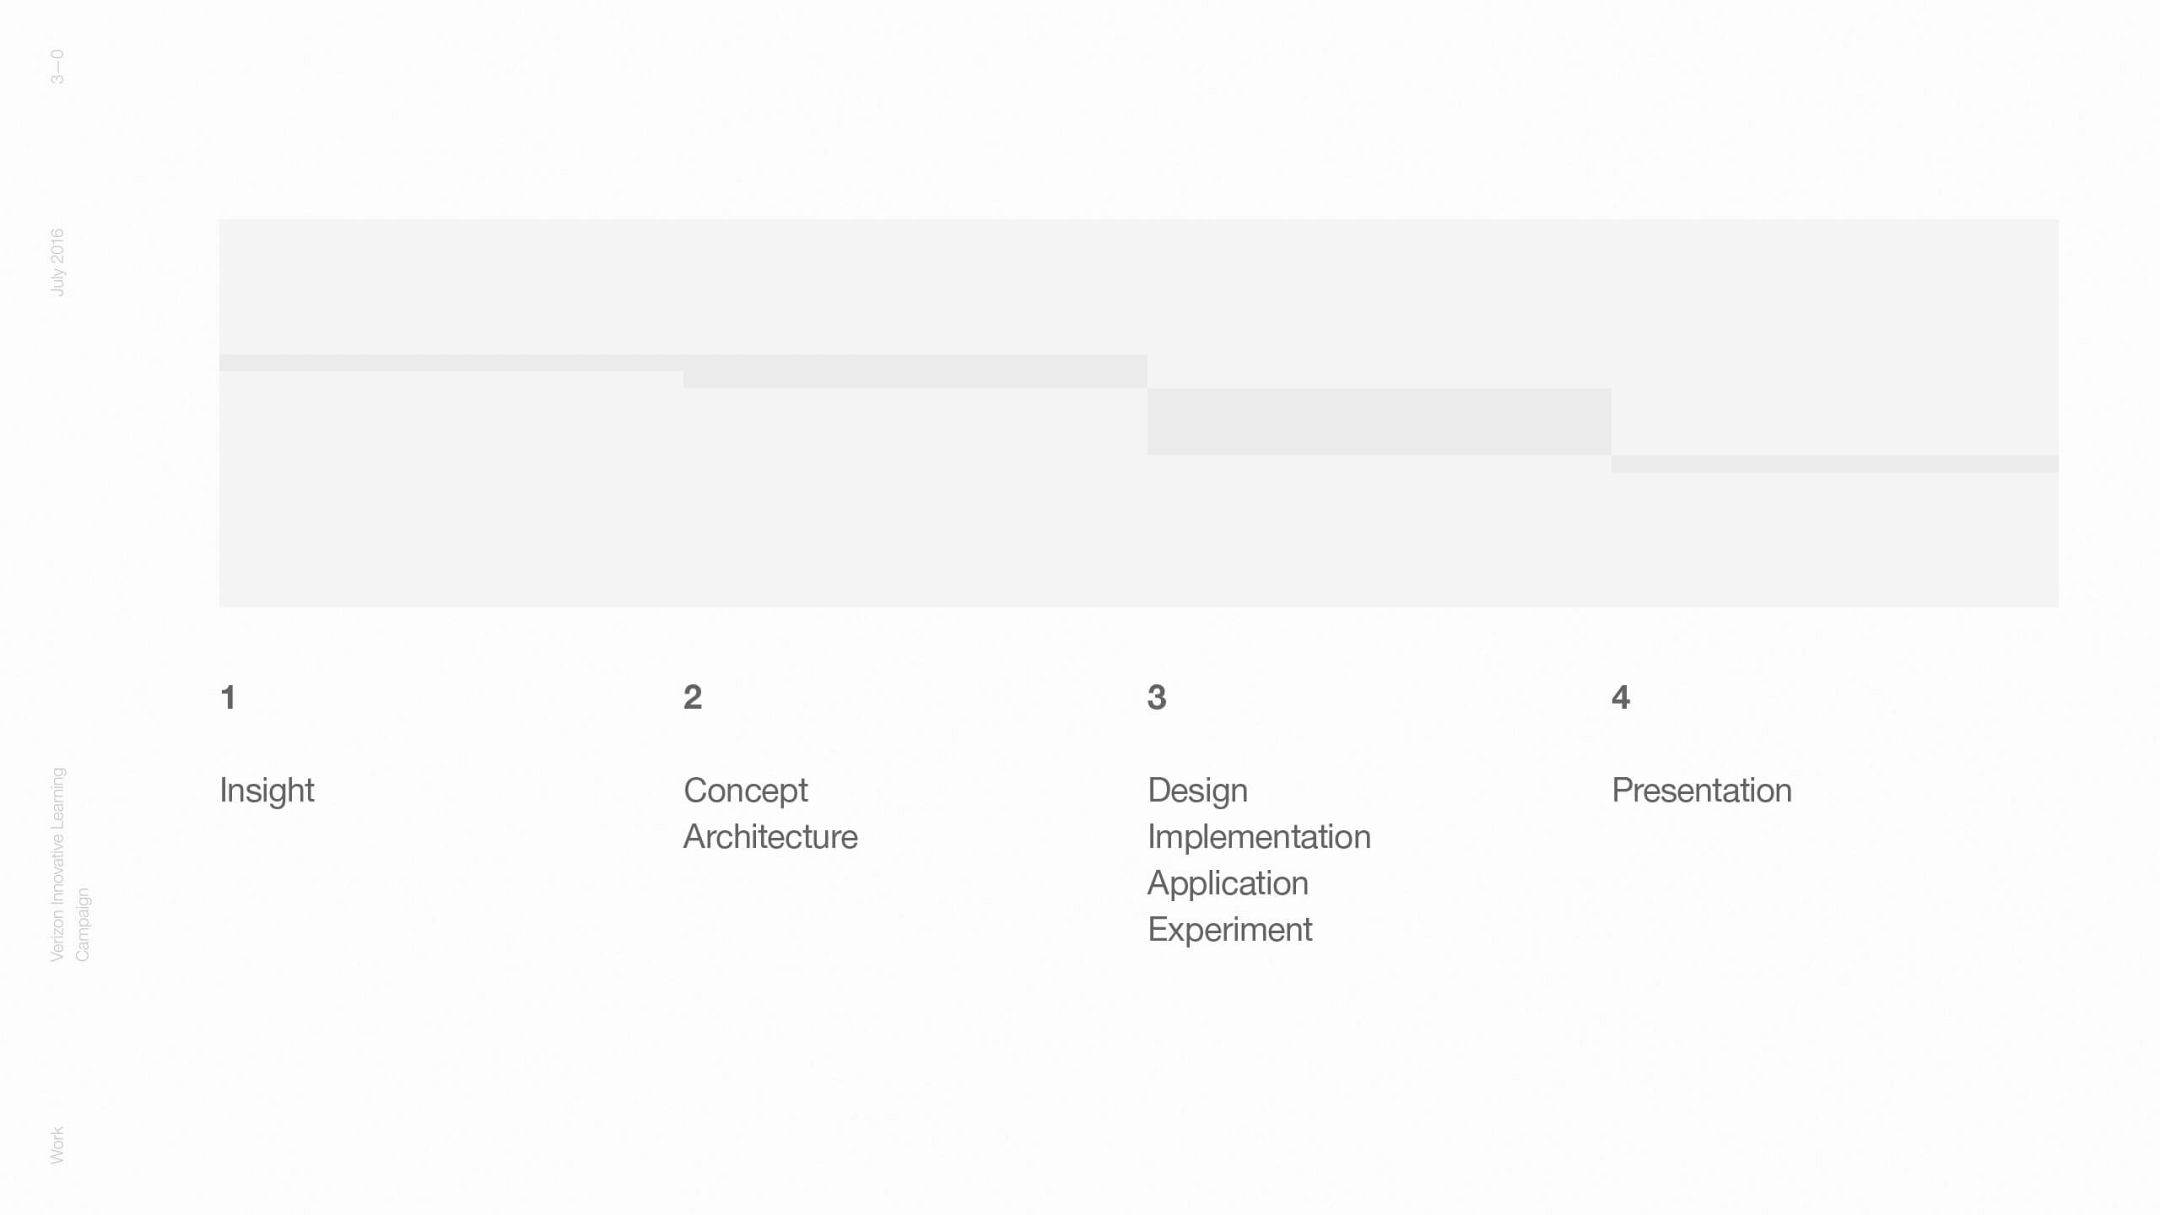Select the "July 2016" date label
The width and height of the screenshot is (2160, 1215).
click(57, 262)
